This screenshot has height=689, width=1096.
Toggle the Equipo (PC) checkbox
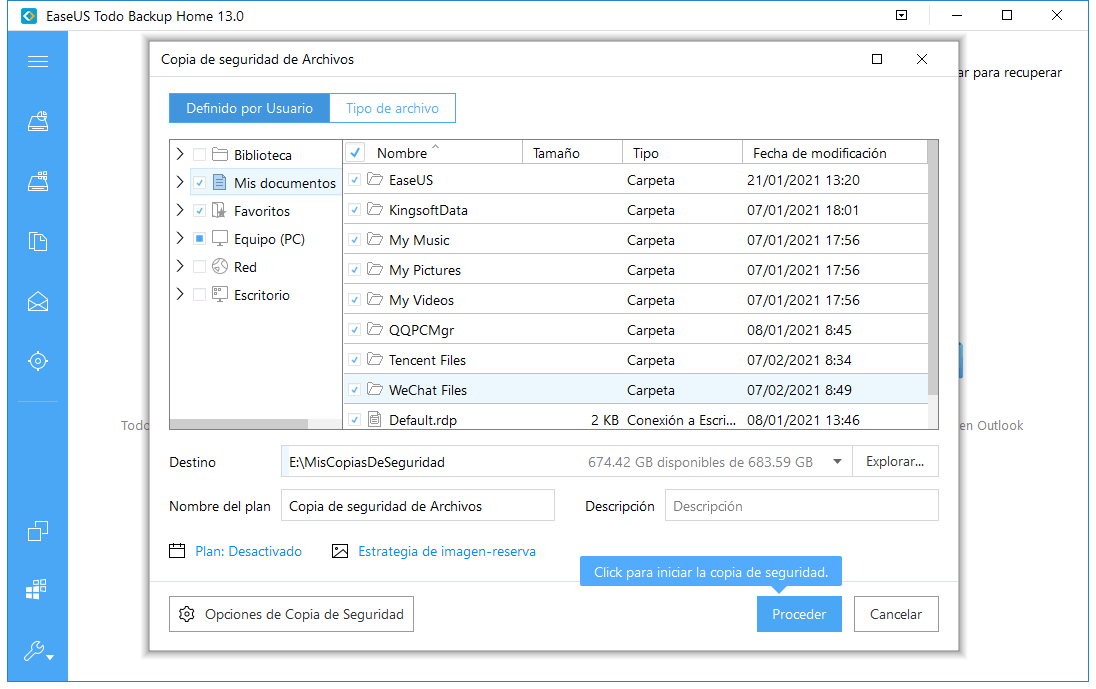pyautogui.click(x=199, y=238)
